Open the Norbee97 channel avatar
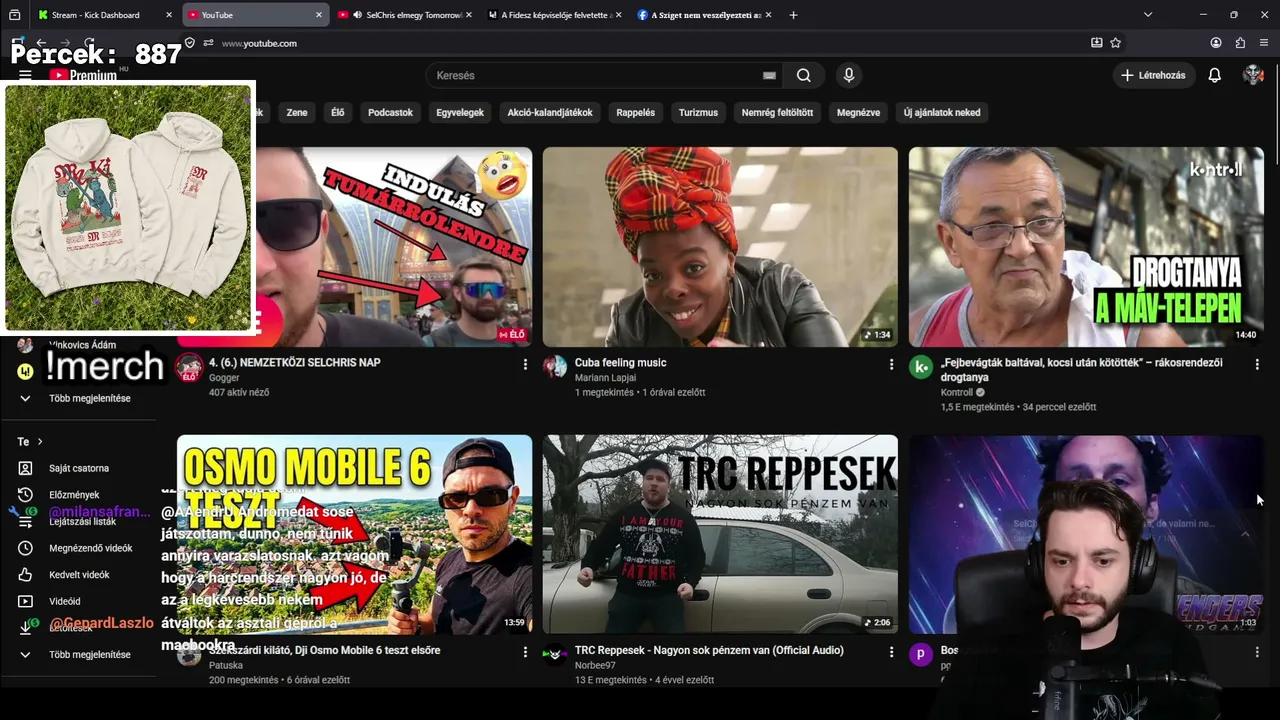Screen dimensions: 1280x720 pos(555,654)
